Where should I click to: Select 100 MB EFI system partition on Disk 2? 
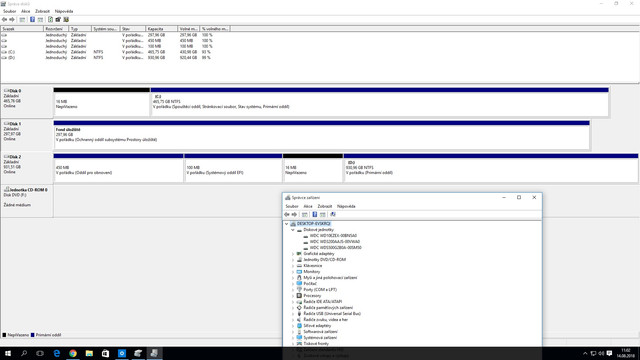tap(233, 168)
